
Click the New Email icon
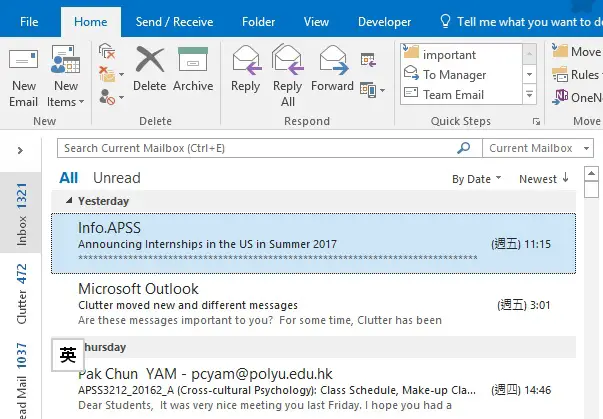23,77
